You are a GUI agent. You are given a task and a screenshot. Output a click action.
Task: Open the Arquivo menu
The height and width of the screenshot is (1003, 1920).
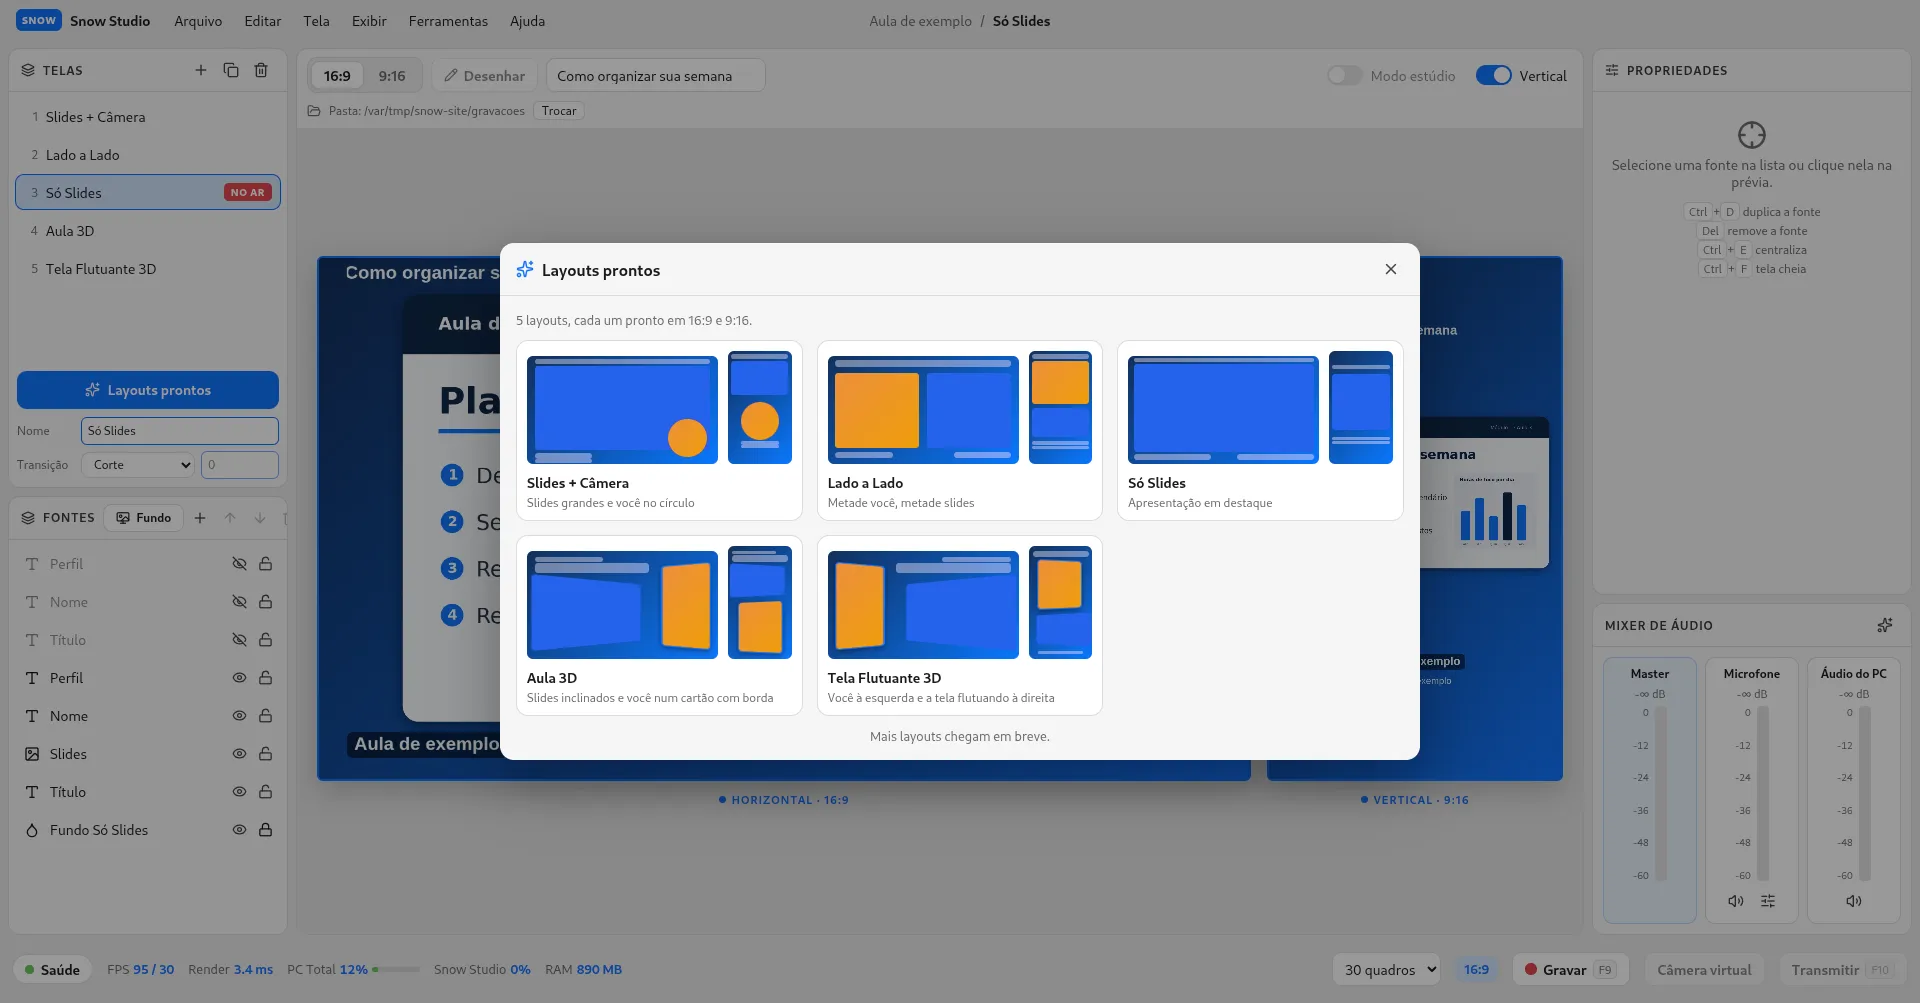click(x=198, y=21)
